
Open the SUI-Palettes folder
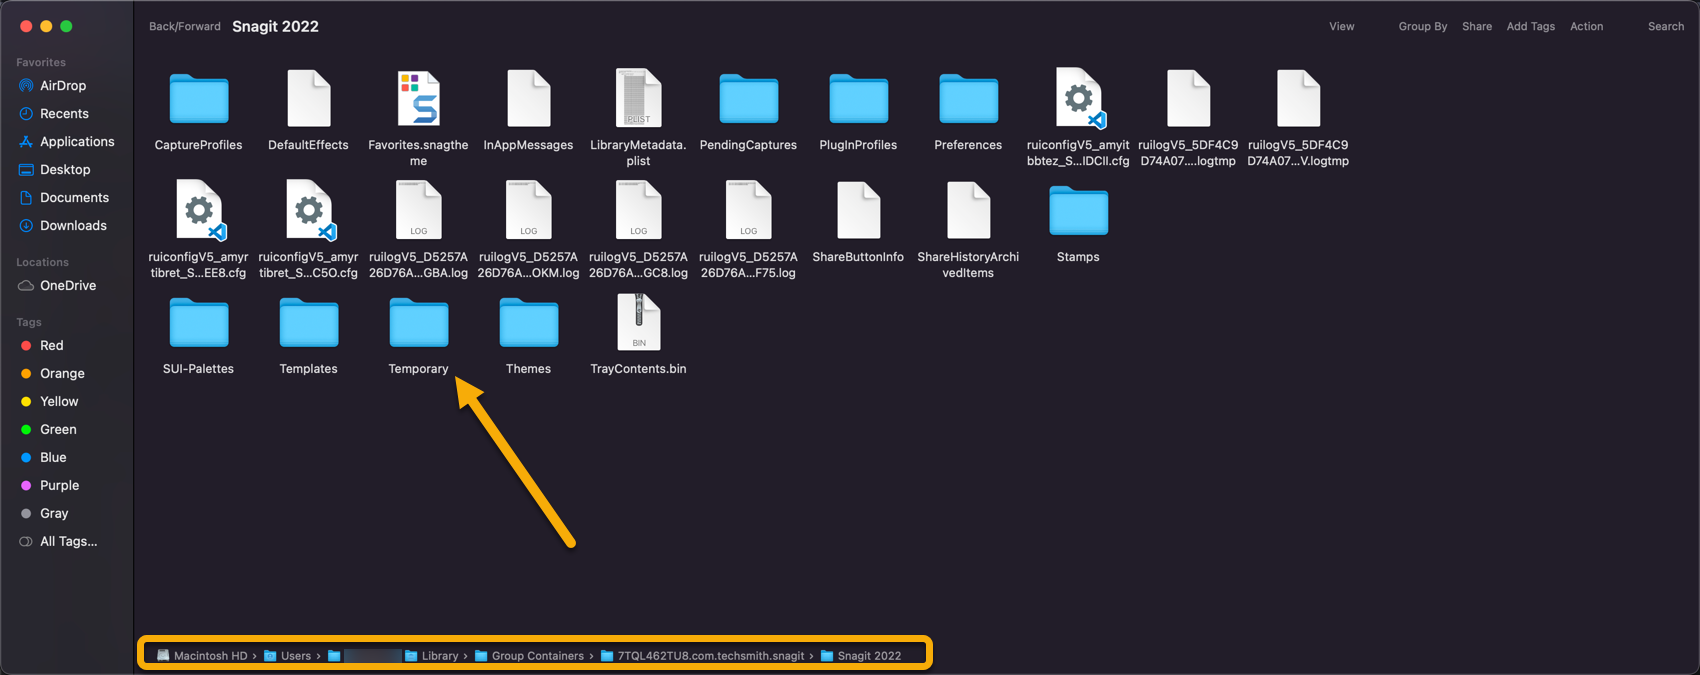(199, 324)
